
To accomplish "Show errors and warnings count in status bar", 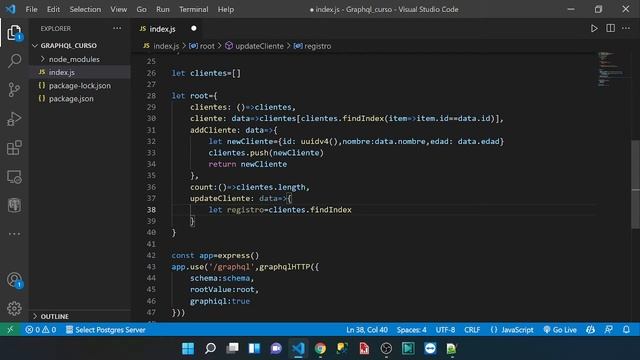I will tap(40, 329).
